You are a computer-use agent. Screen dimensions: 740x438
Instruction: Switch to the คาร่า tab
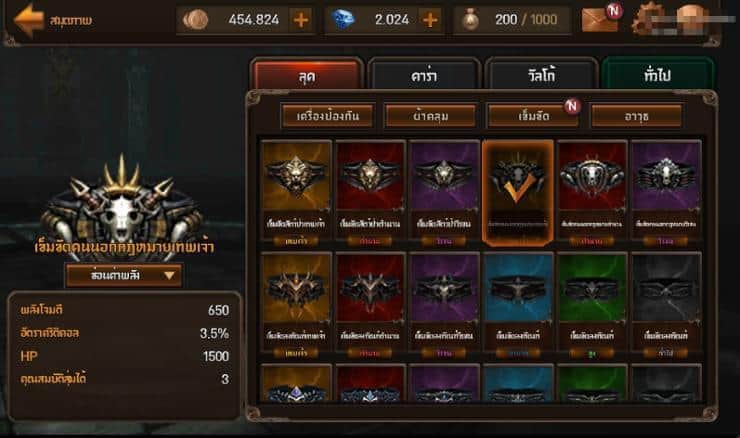(424, 74)
